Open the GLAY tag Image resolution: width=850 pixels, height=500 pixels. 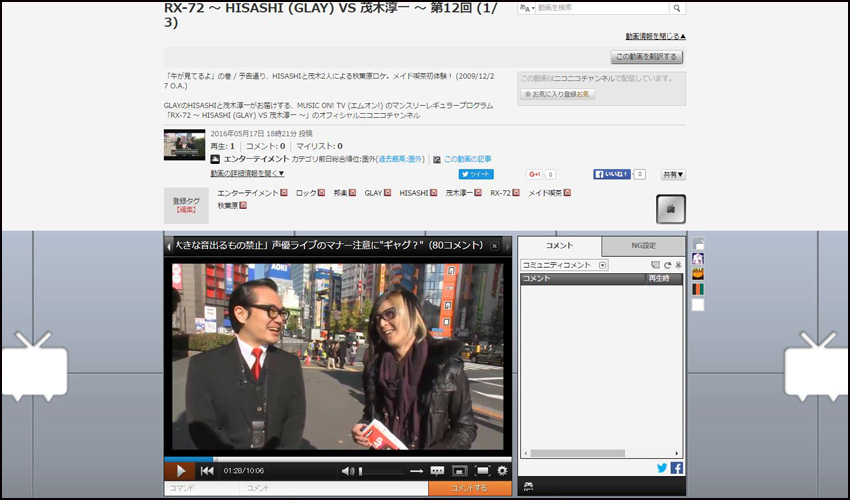tap(374, 193)
